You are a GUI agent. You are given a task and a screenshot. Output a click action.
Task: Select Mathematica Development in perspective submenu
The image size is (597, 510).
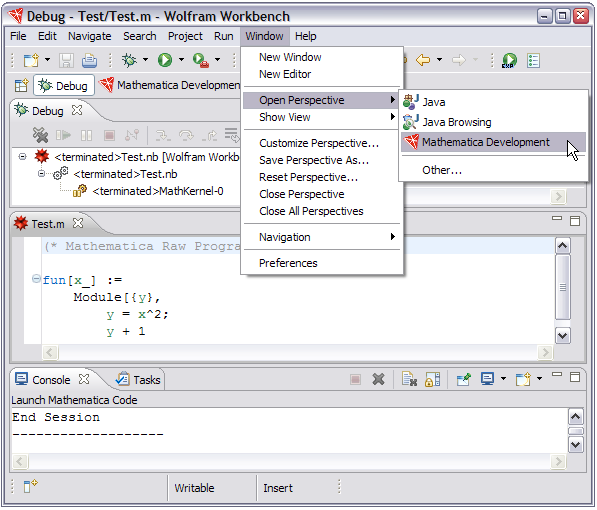(493, 142)
